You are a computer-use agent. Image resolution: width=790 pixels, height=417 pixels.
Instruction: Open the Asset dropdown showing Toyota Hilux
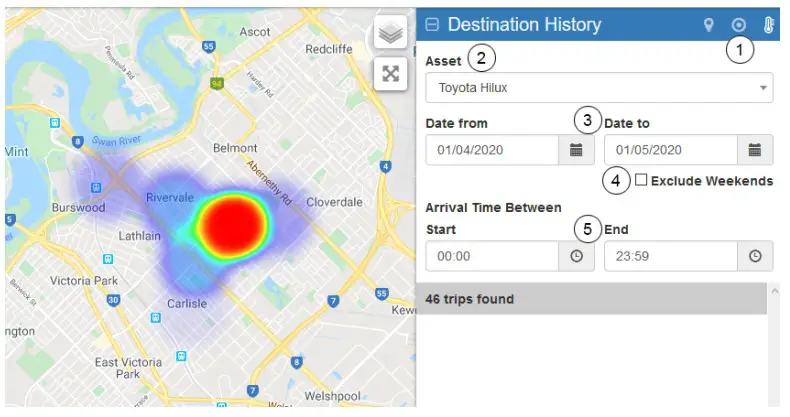[599, 88]
